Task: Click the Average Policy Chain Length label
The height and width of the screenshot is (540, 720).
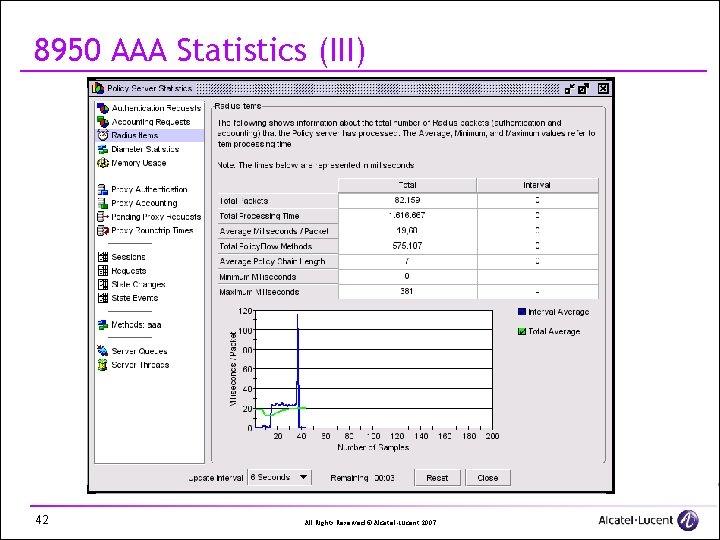Action: (272, 261)
